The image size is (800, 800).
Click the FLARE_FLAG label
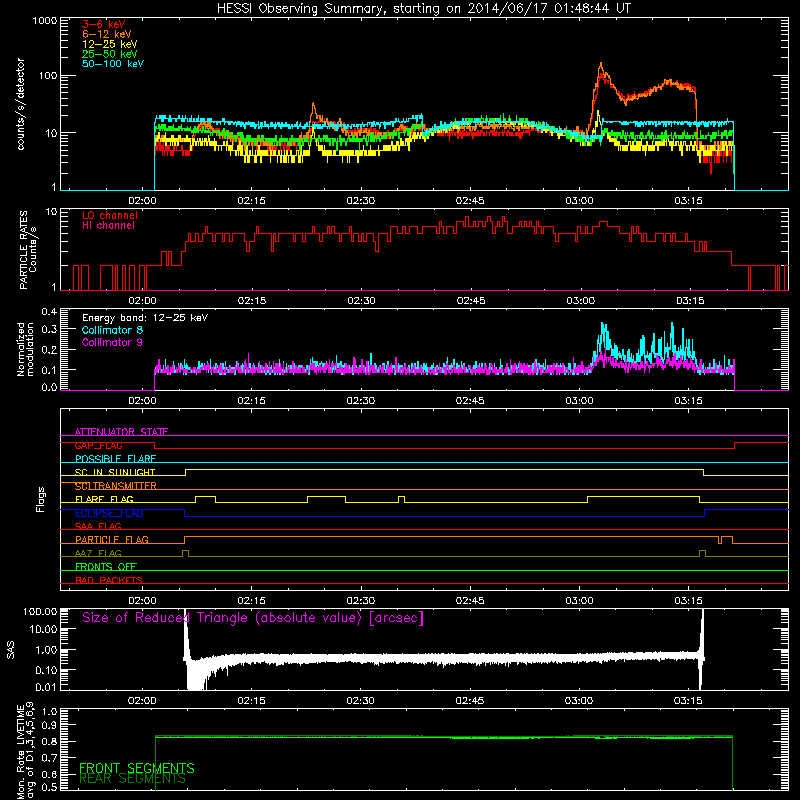pos(104,499)
